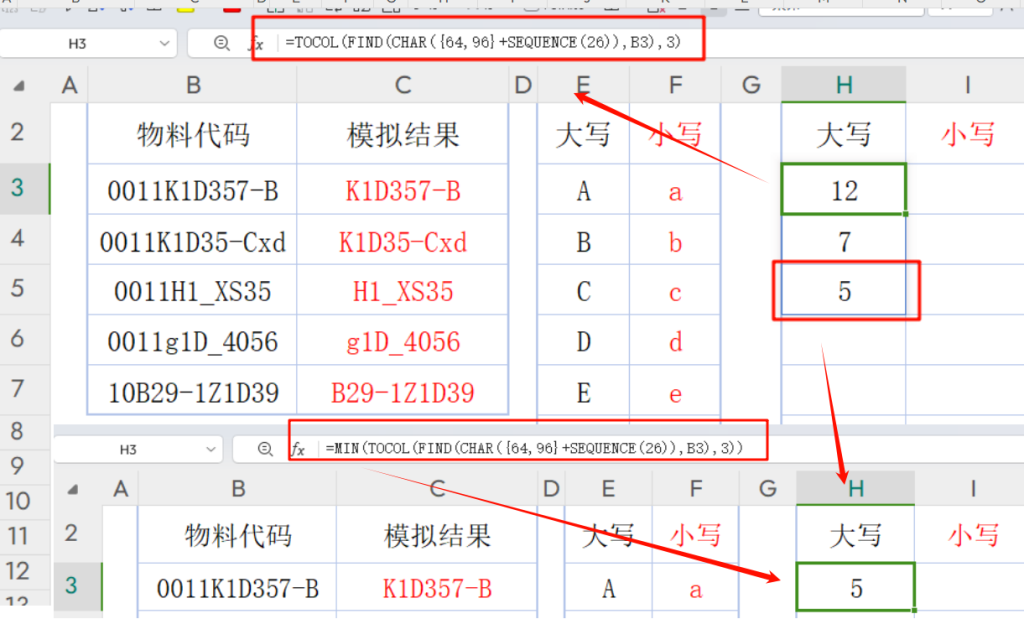Click upper sheet cell 0011K1D357-B in row 3

[193, 191]
